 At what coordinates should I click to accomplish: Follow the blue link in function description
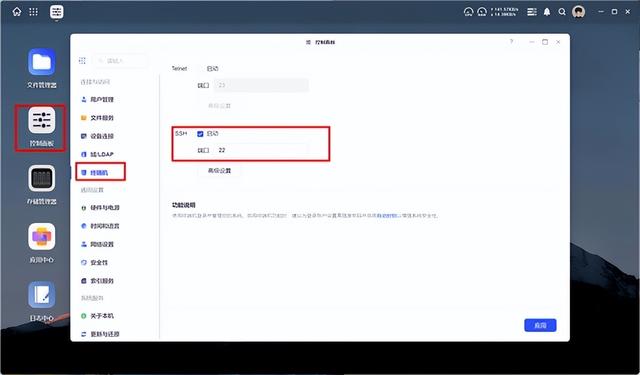tap(388, 215)
